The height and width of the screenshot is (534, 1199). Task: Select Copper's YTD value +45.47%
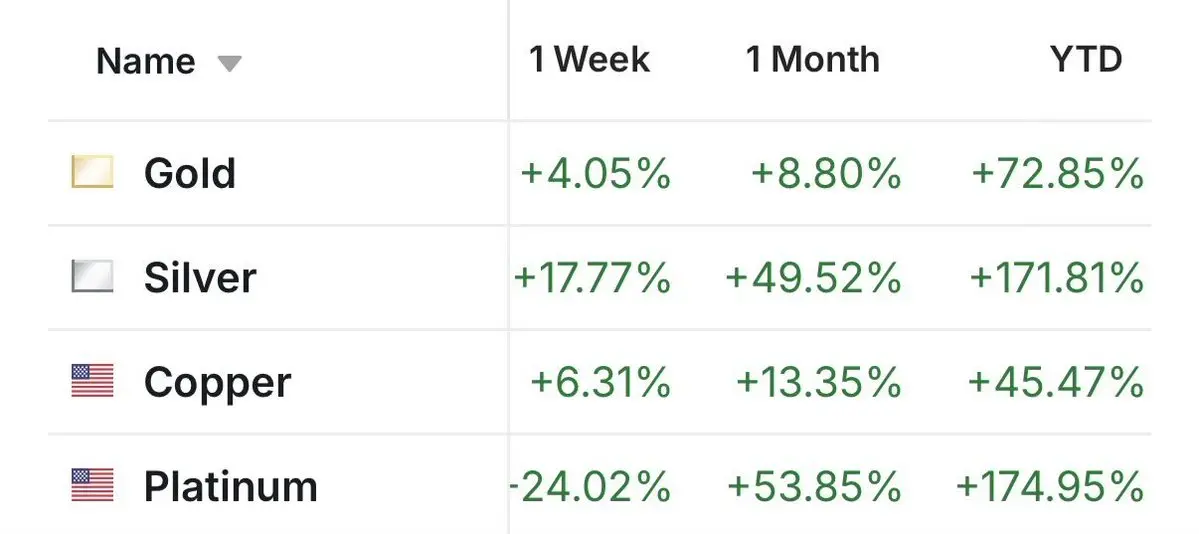click(x=1058, y=383)
